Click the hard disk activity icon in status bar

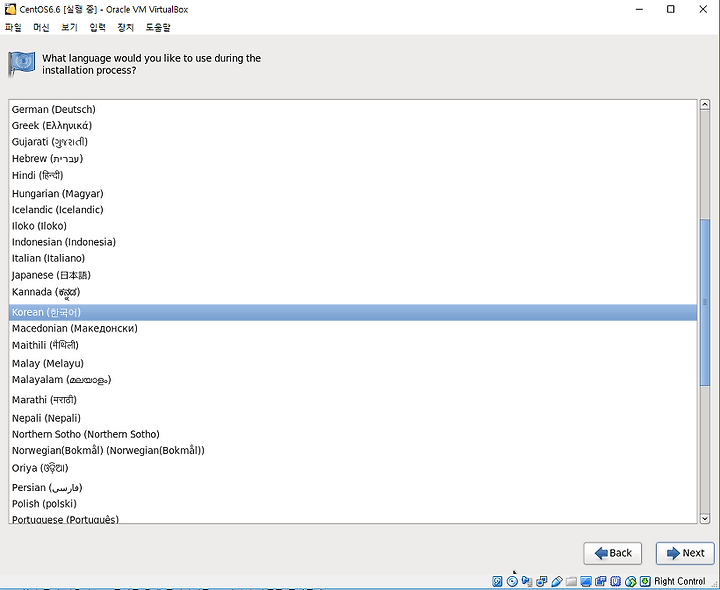pos(497,581)
